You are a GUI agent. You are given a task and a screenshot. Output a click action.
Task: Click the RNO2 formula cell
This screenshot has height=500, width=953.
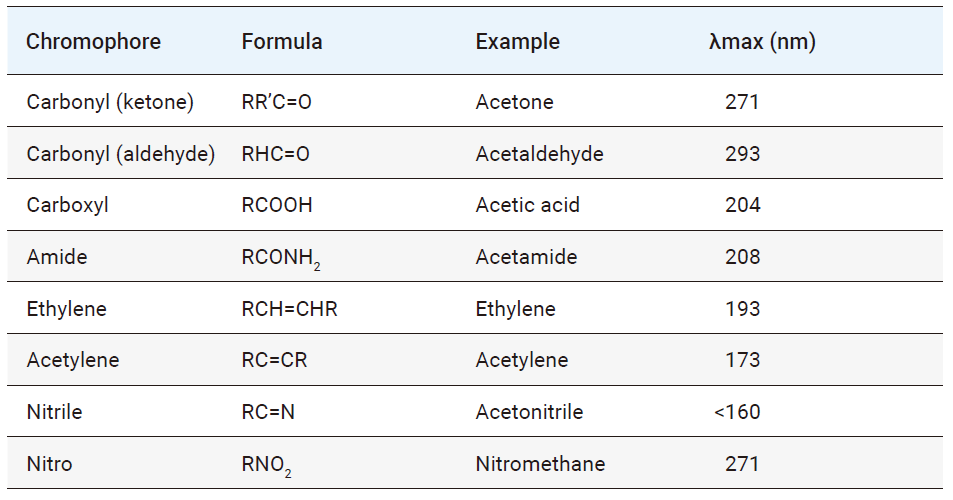click(x=267, y=465)
